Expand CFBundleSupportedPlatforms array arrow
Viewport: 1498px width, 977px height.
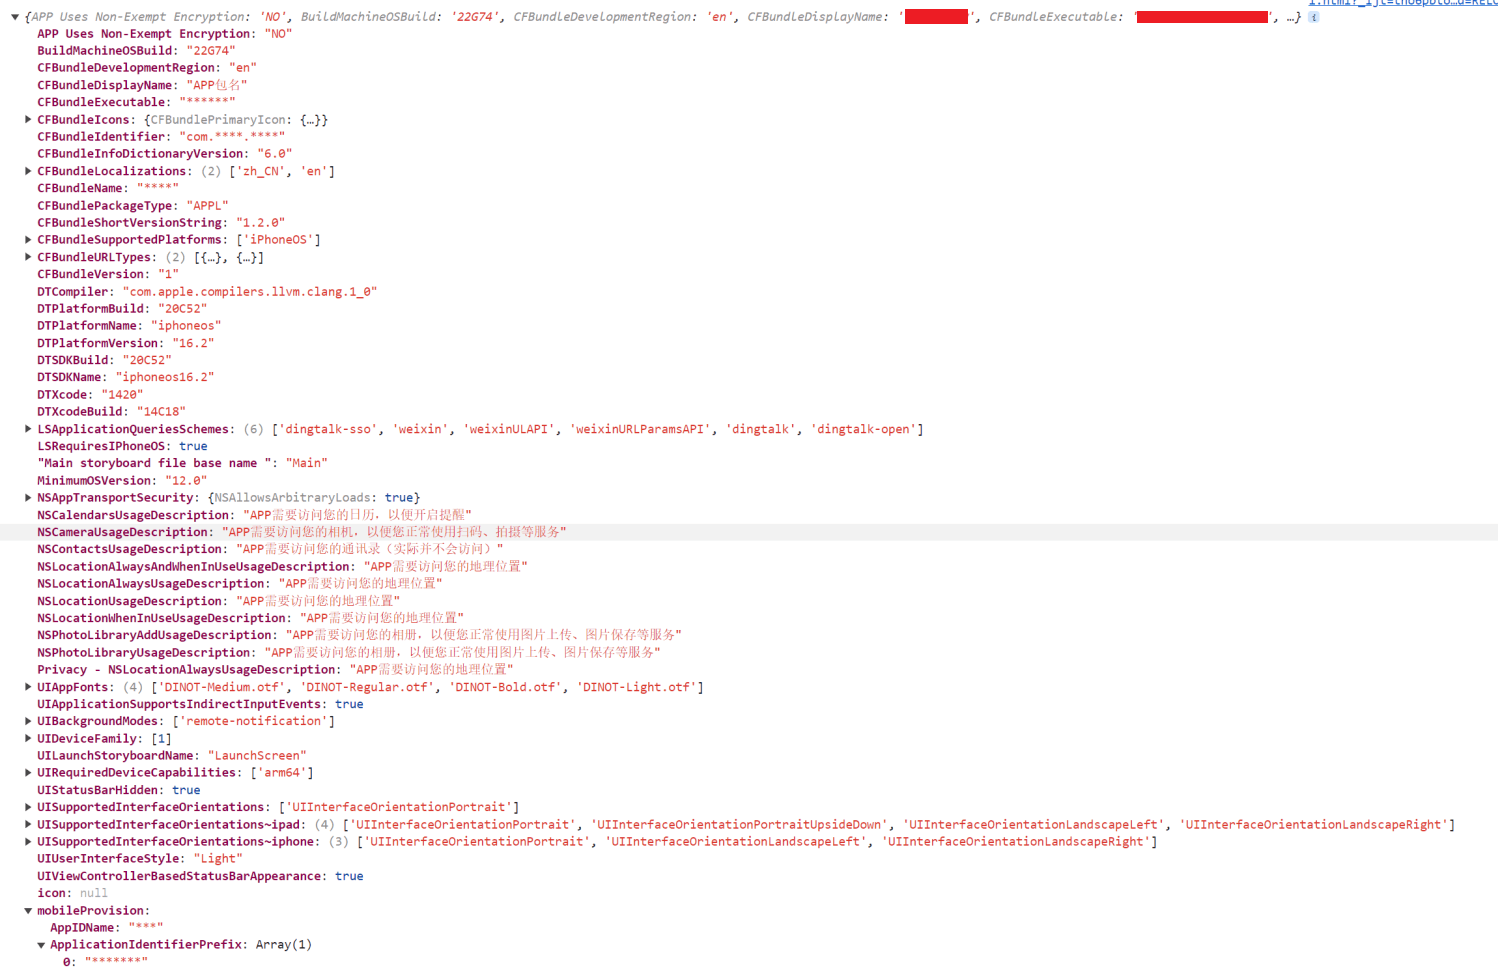[x=28, y=240]
